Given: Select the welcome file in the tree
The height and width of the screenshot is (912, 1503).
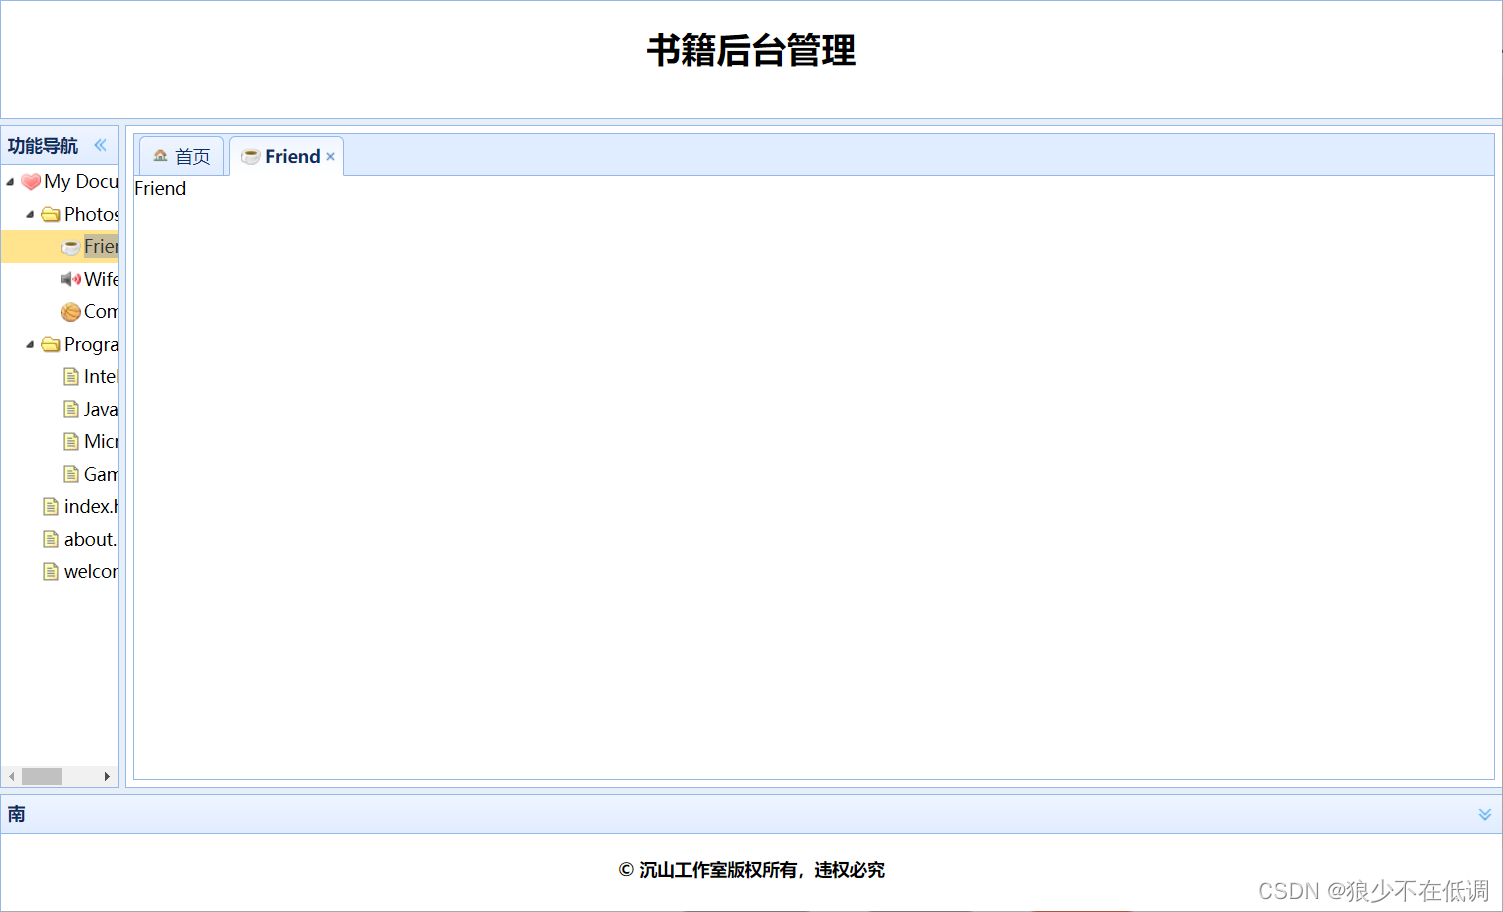Looking at the screenshot, I should point(88,571).
